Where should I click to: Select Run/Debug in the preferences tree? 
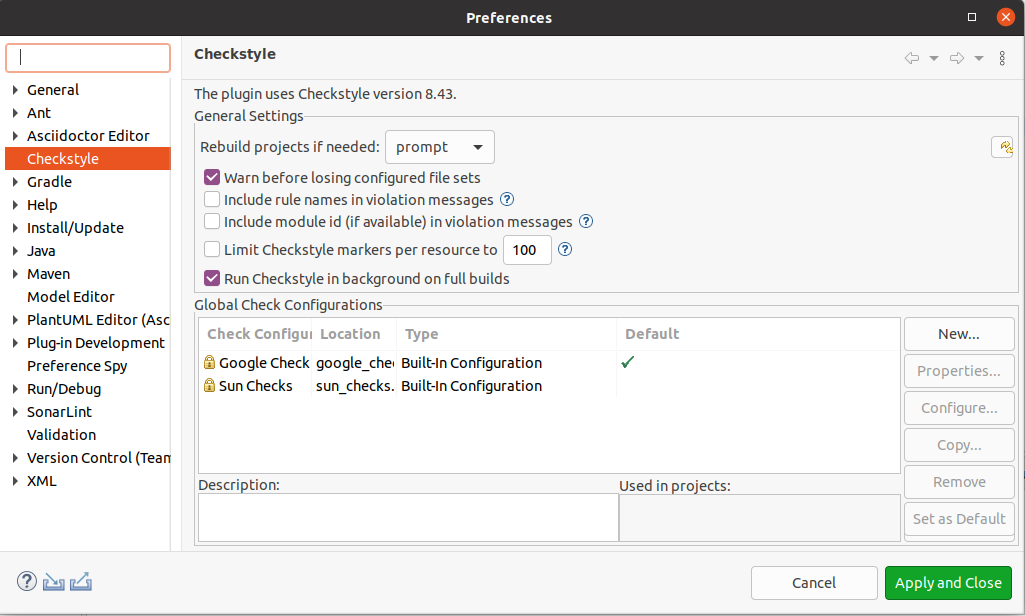pos(64,389)
